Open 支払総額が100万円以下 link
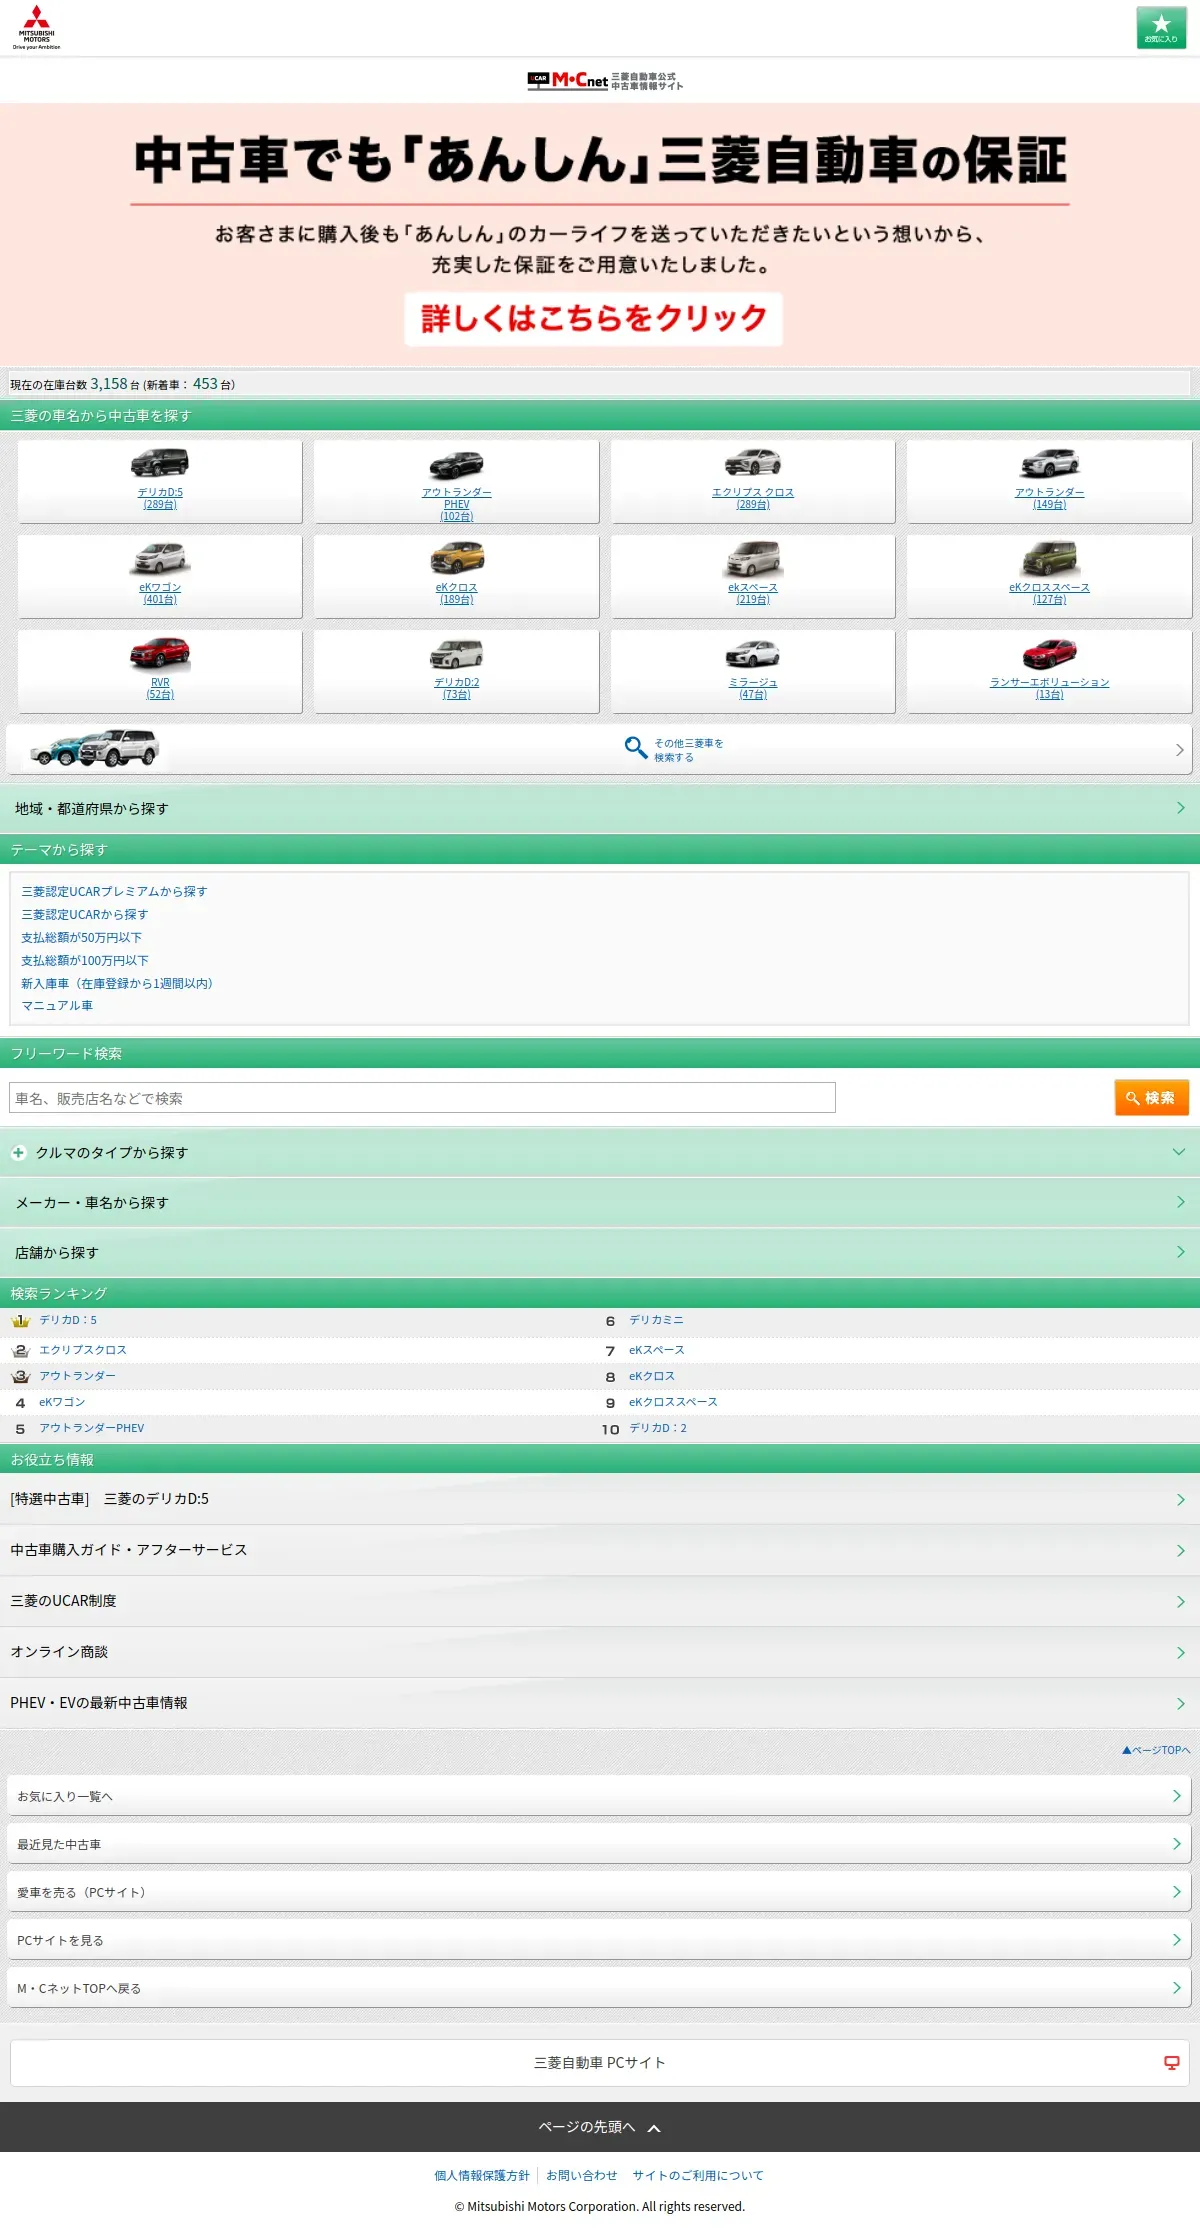The image size is (1200, 2229). click(85, 960)
